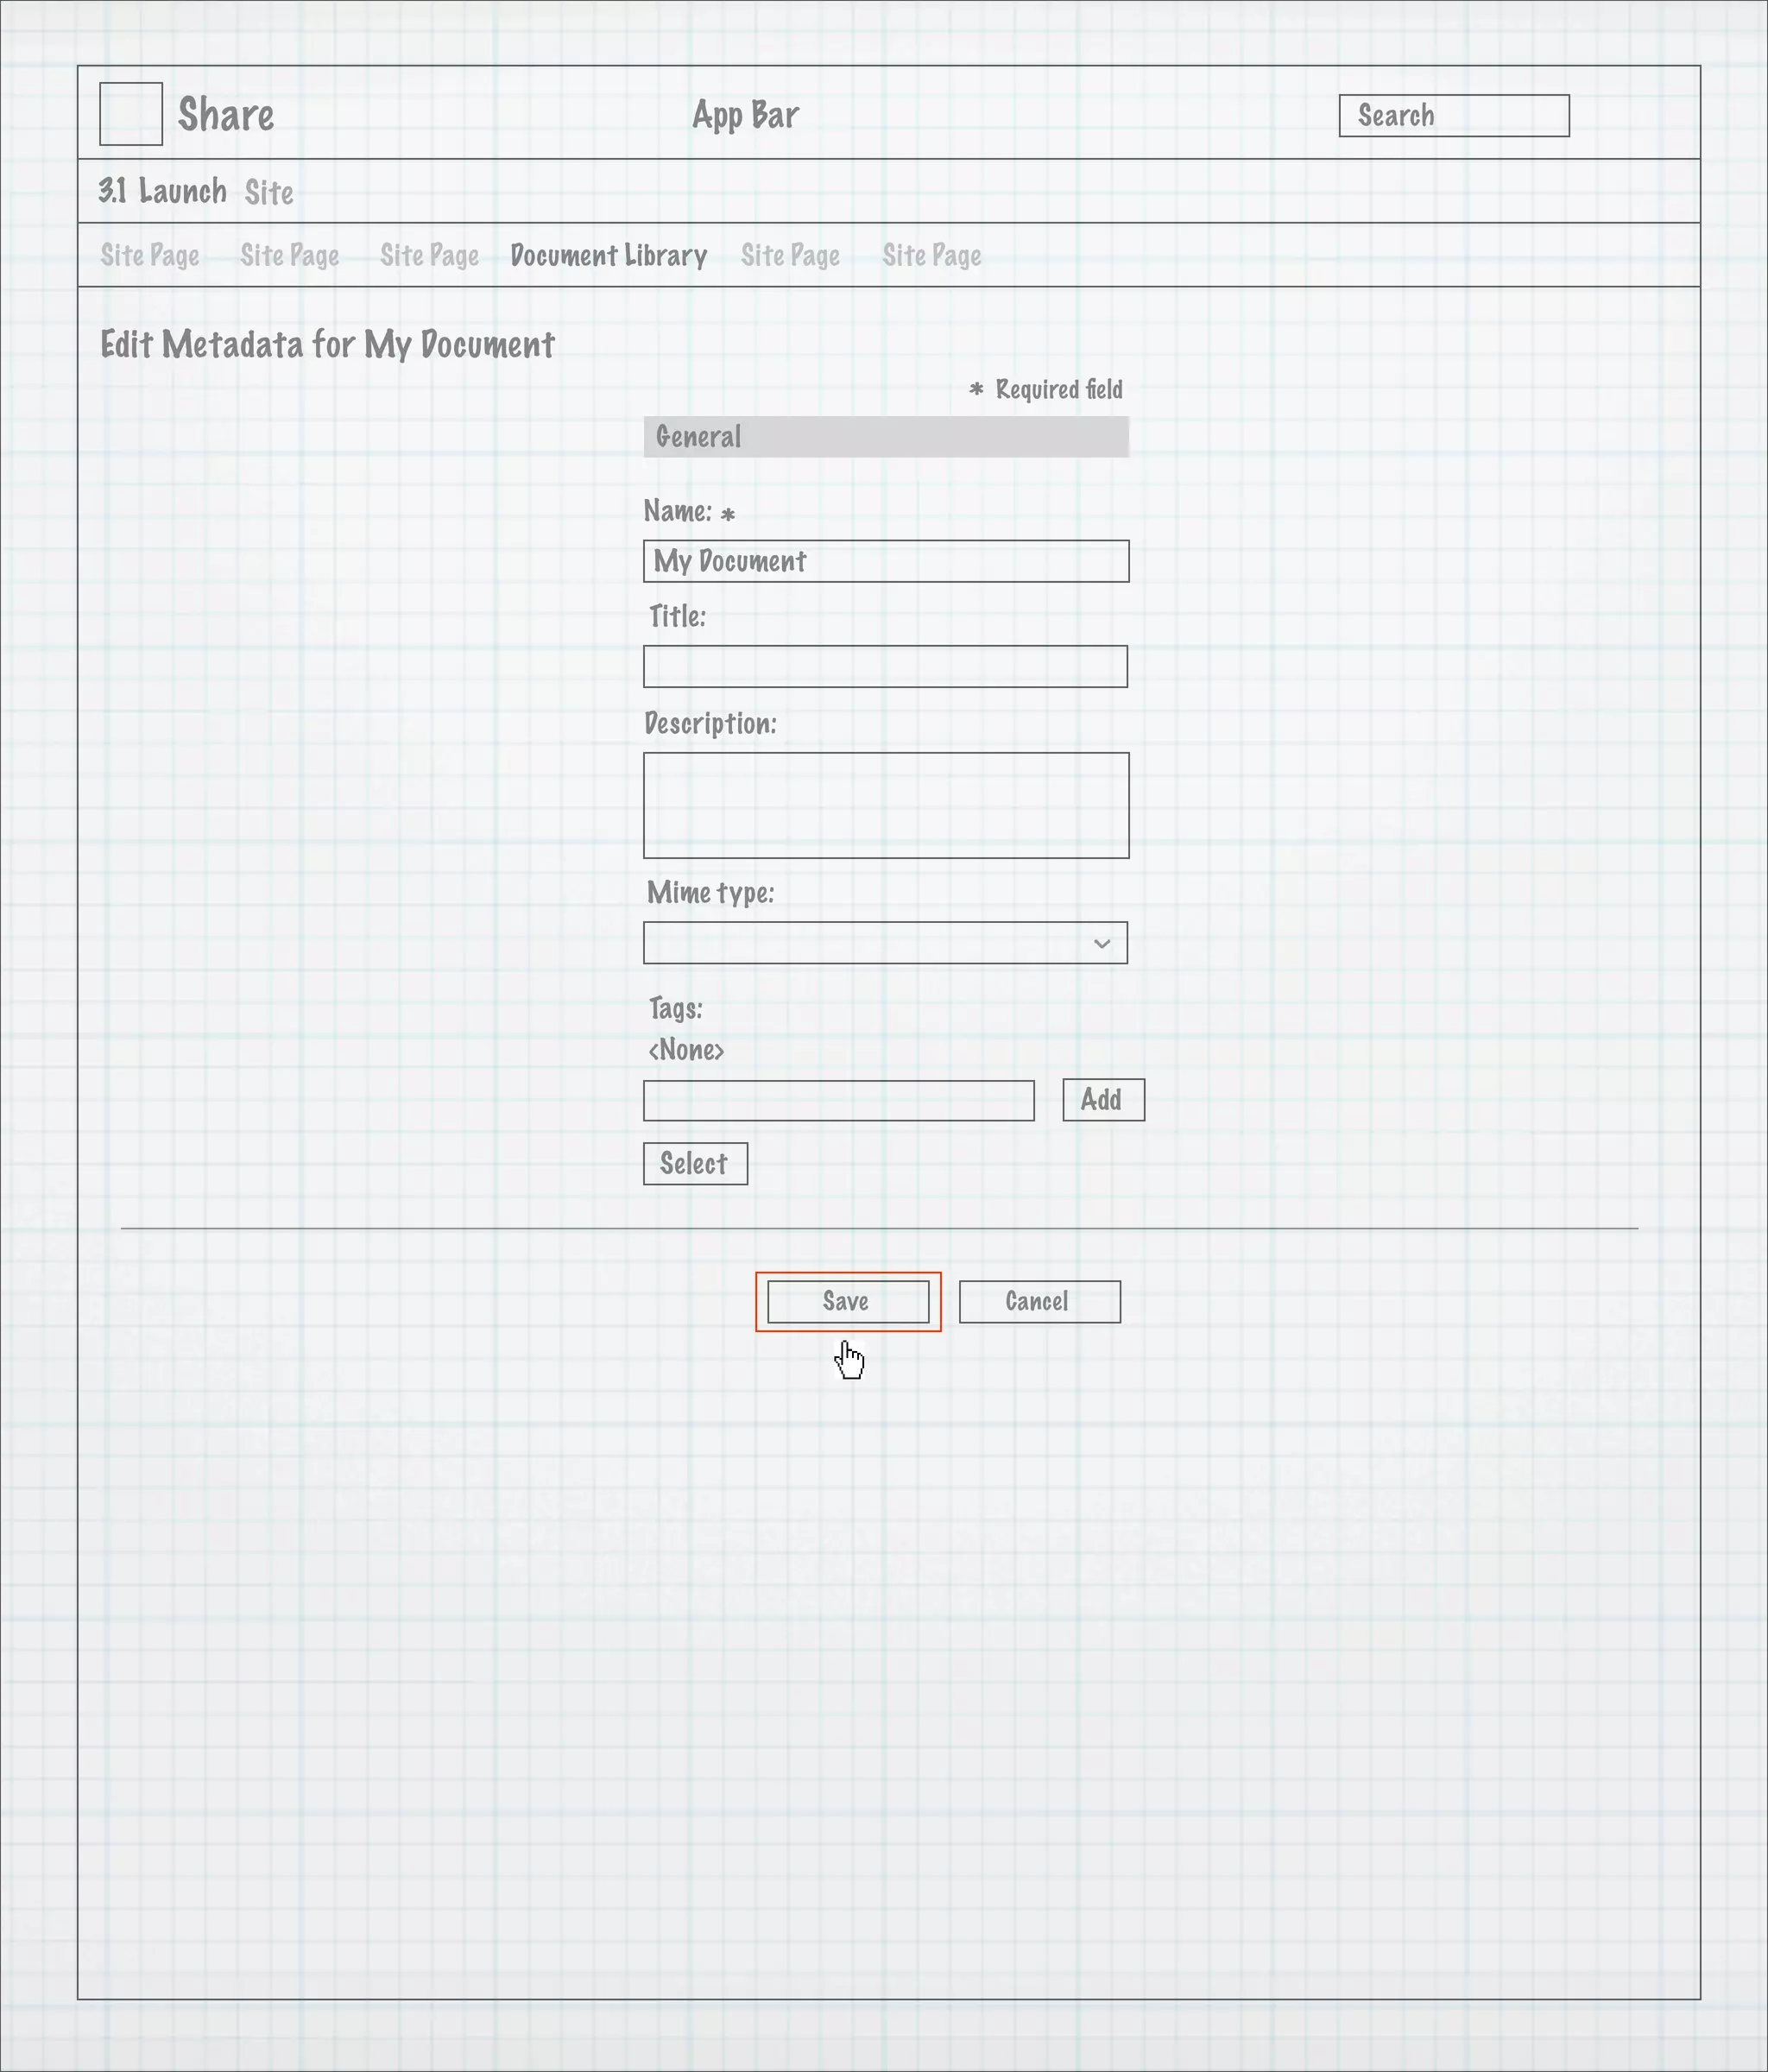Open Site Page tab just before Document Library
Screen dimensions: 1768x2072
429,256
